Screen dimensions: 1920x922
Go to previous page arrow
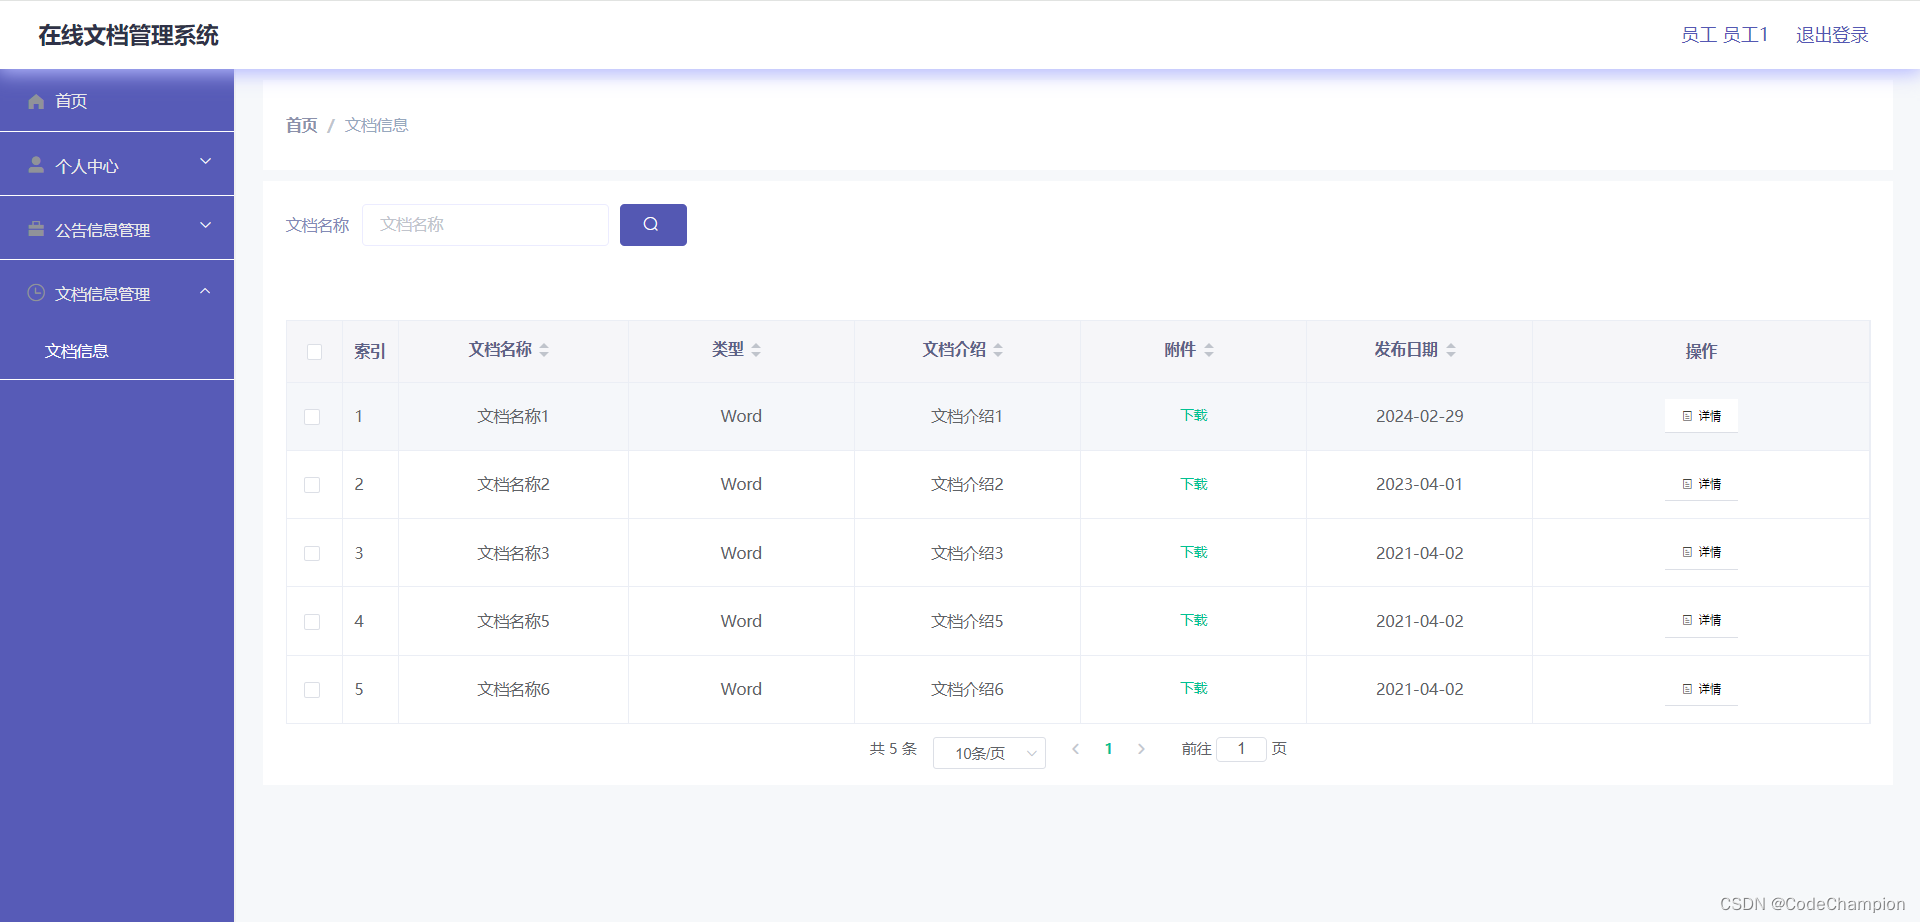[x=1075, y=749]
